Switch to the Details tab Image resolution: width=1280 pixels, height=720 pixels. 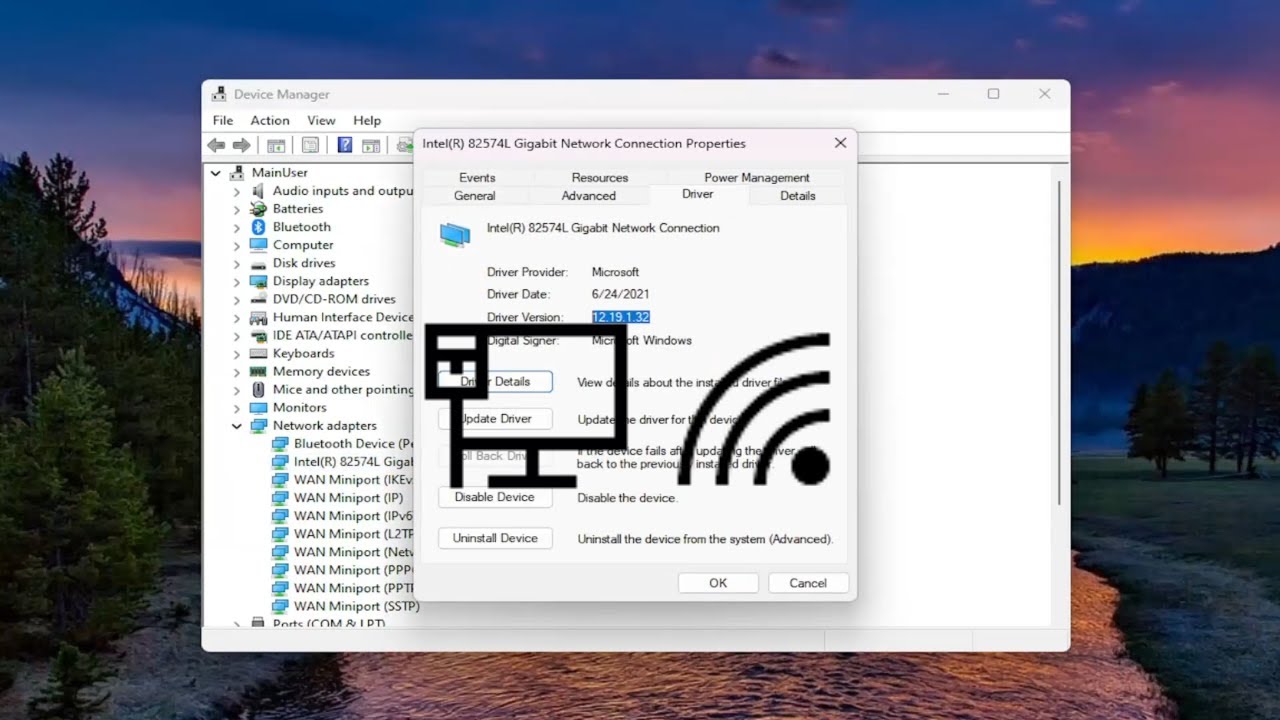(798, 196)
